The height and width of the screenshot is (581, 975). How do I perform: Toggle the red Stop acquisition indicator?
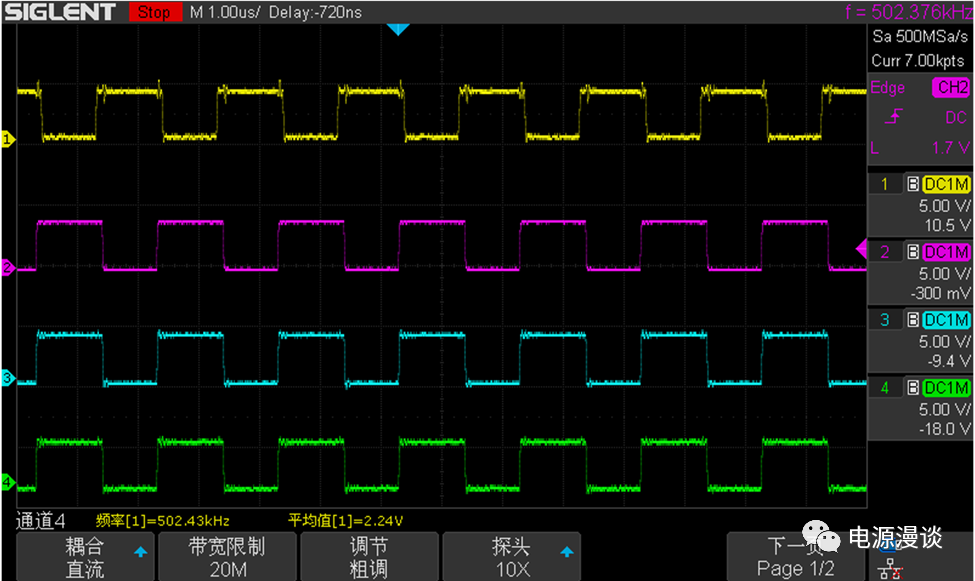click(x=153, y=12)
